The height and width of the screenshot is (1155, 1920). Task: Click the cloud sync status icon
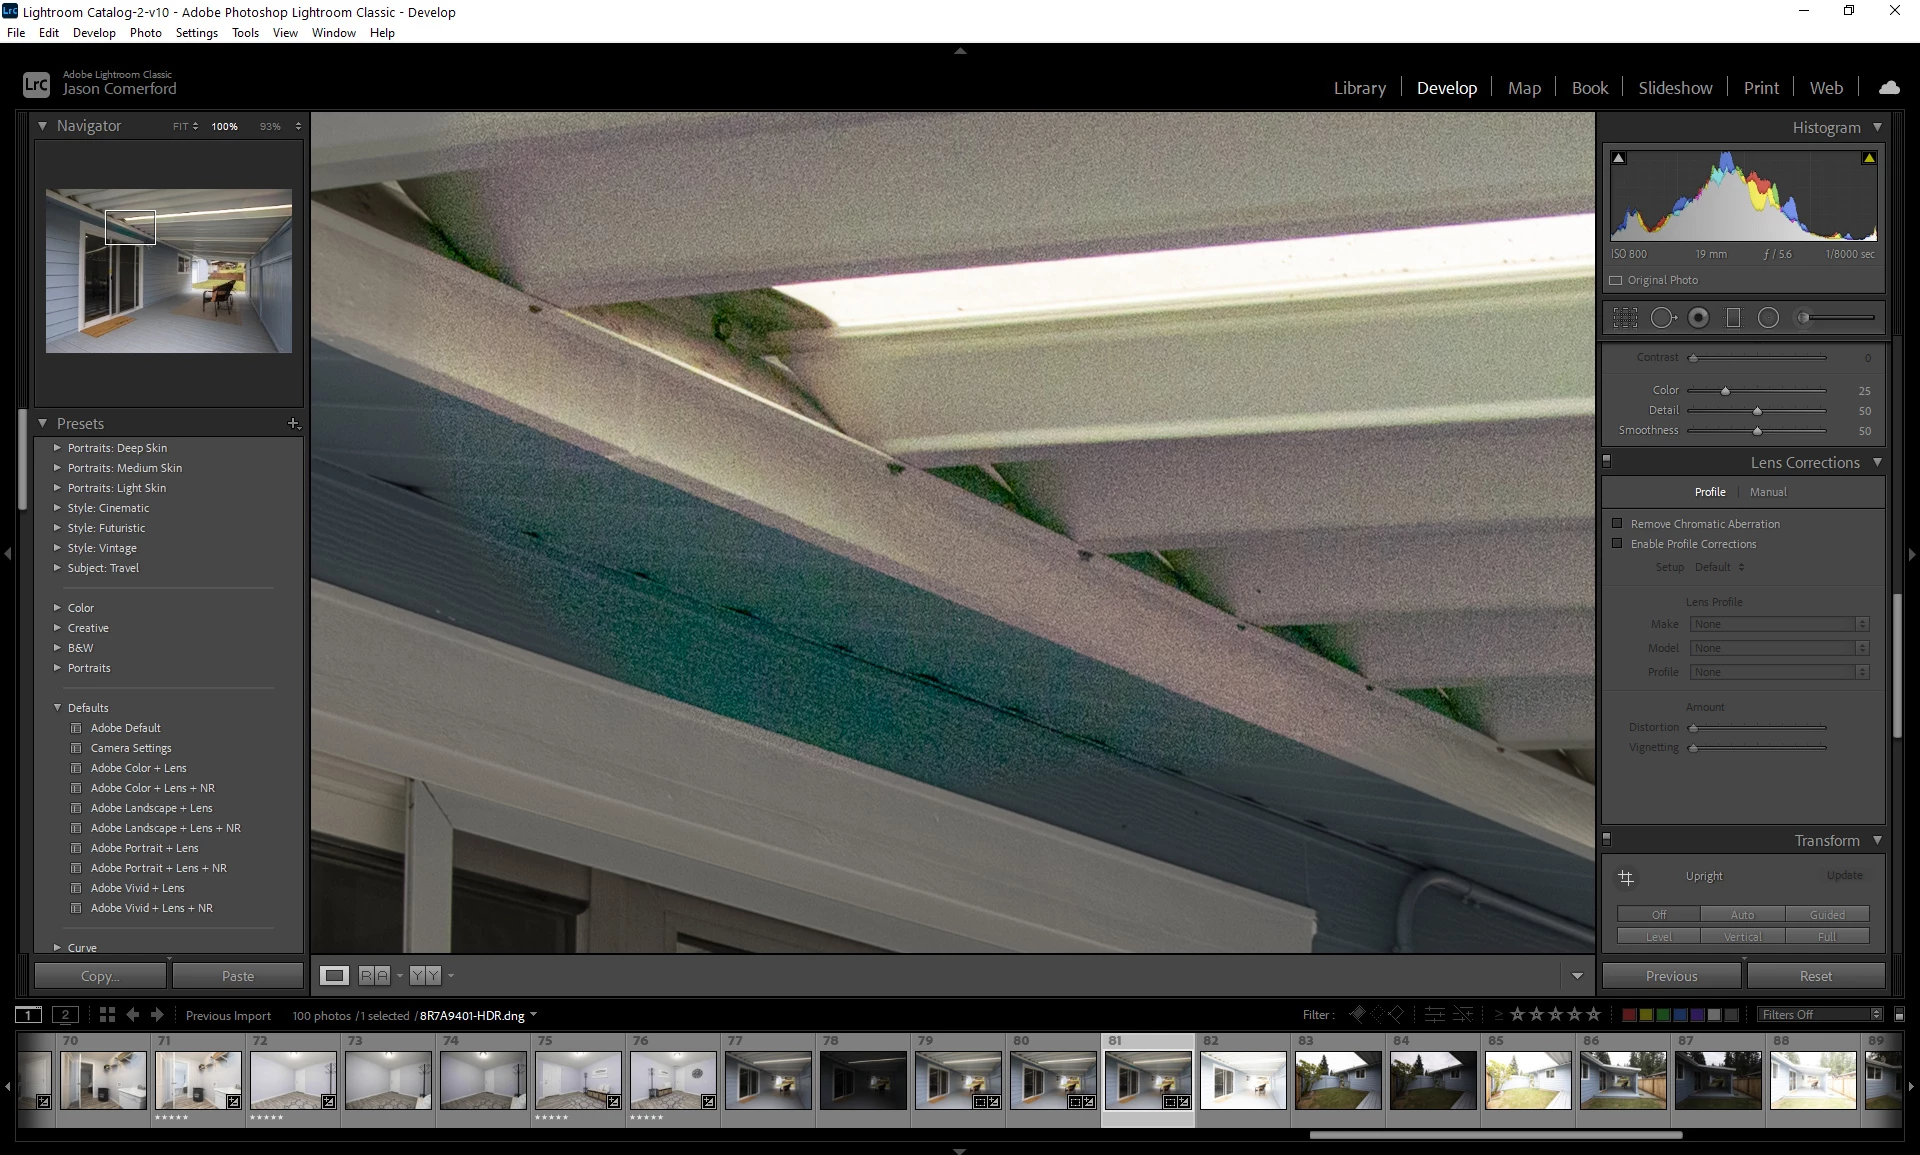click(1889, 88)
